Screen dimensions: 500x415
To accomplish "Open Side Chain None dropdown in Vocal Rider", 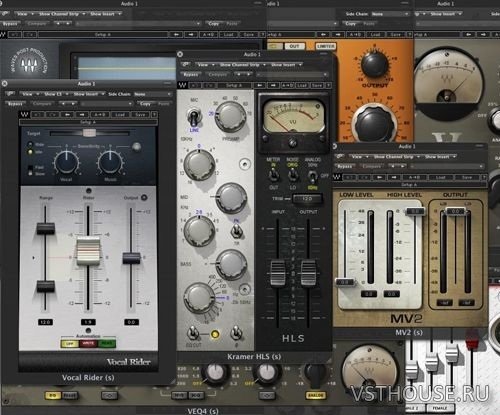I will pyautogui.click(x=153, y=94).
